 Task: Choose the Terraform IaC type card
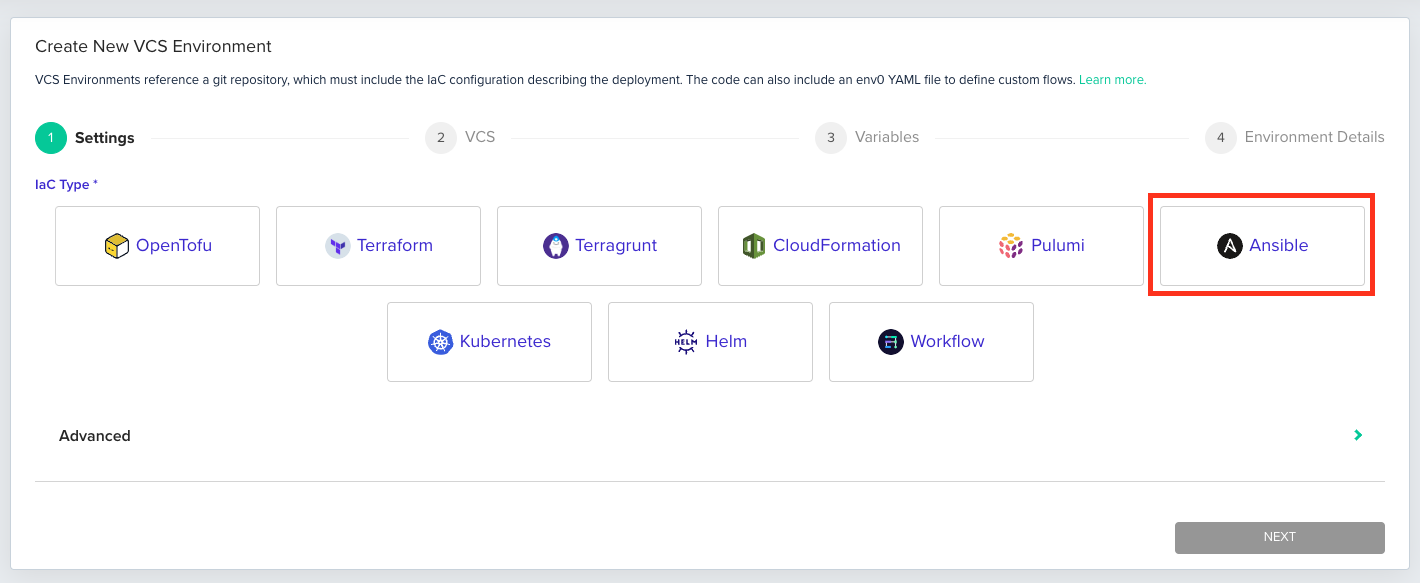point(378,246)
